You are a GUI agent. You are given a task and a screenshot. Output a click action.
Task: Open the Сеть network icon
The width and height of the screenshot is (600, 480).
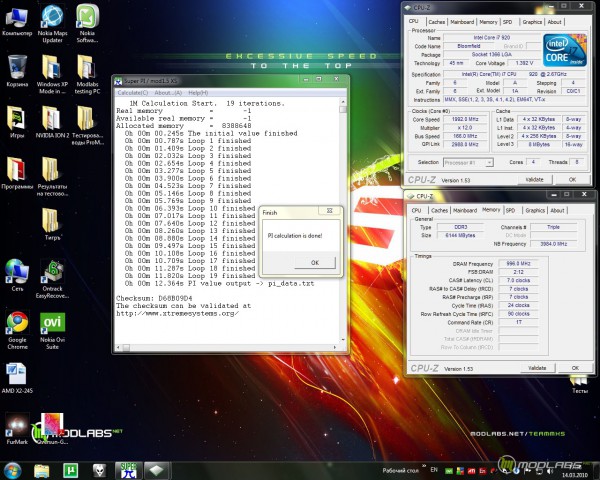17,275
